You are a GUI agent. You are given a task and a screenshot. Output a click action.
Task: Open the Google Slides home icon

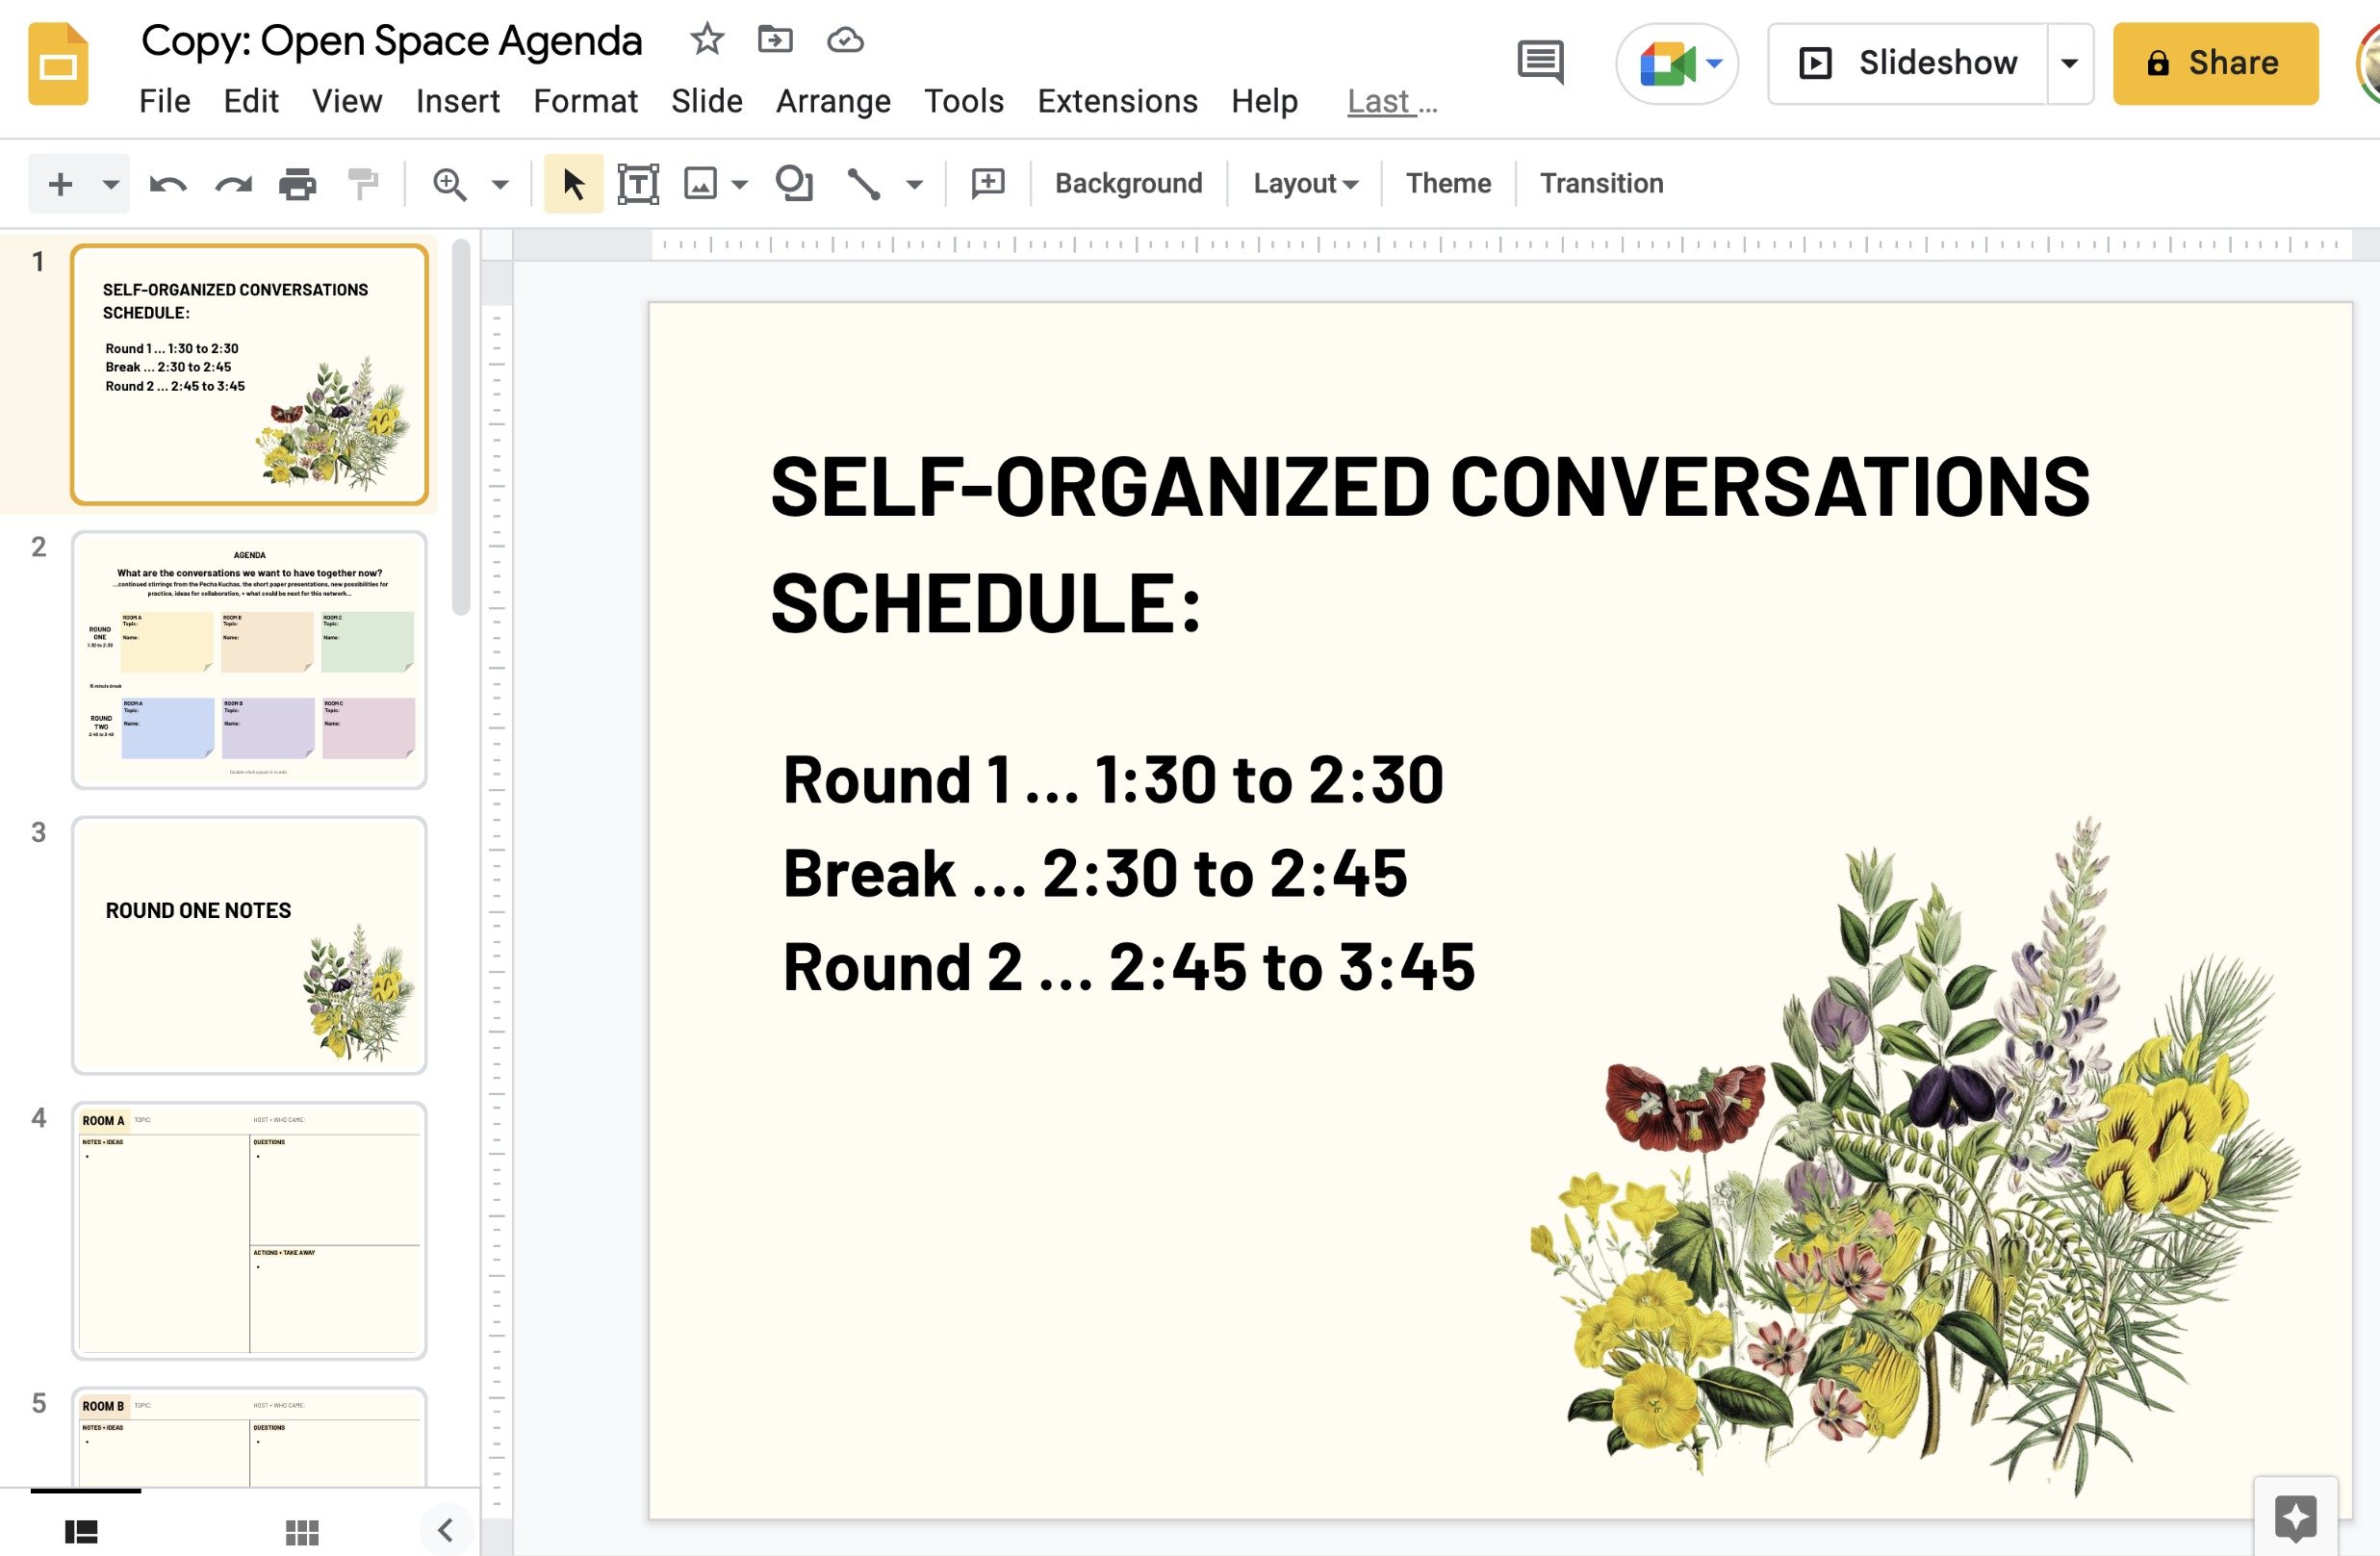pyautogui.click(x=58, y=64)
